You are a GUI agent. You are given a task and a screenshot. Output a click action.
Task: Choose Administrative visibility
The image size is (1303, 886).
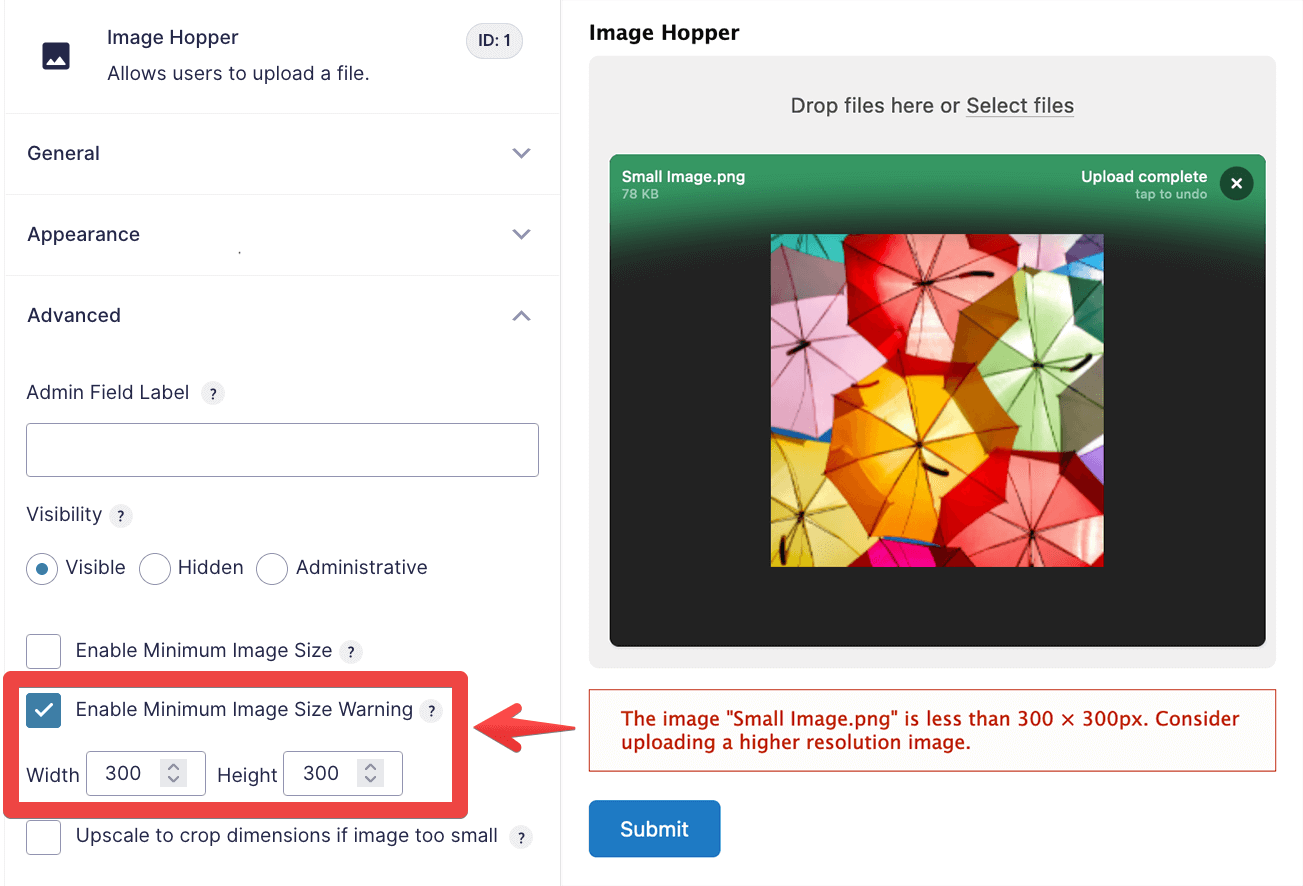271,568
